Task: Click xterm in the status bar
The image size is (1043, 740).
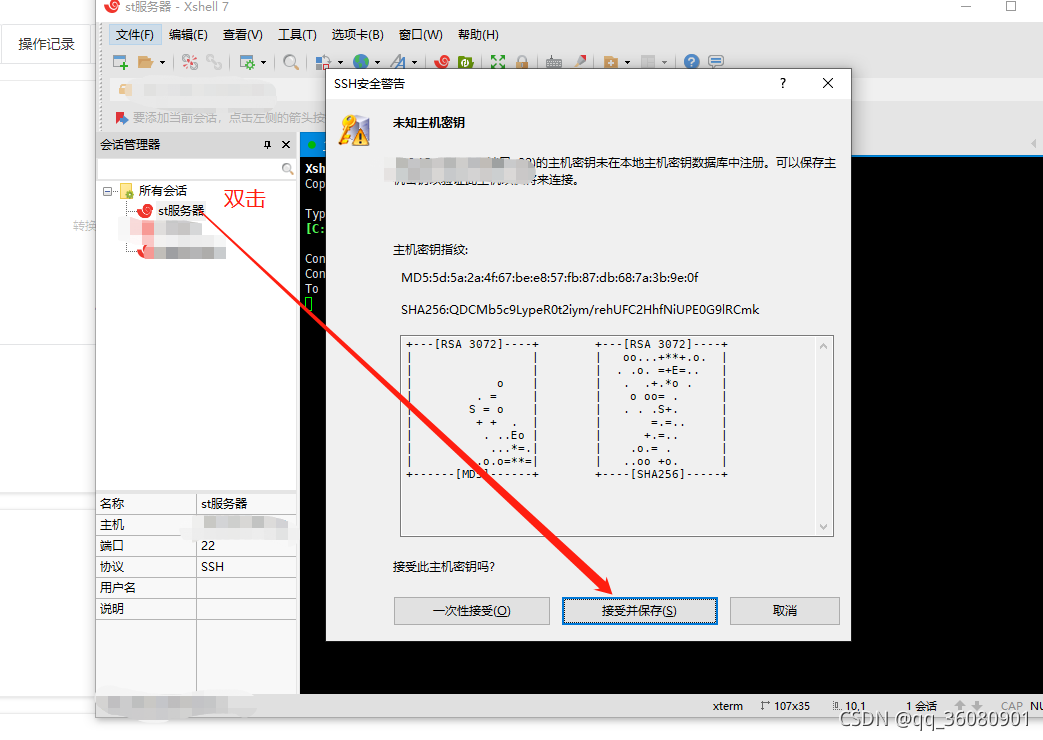Action: (x=728, y=706)
